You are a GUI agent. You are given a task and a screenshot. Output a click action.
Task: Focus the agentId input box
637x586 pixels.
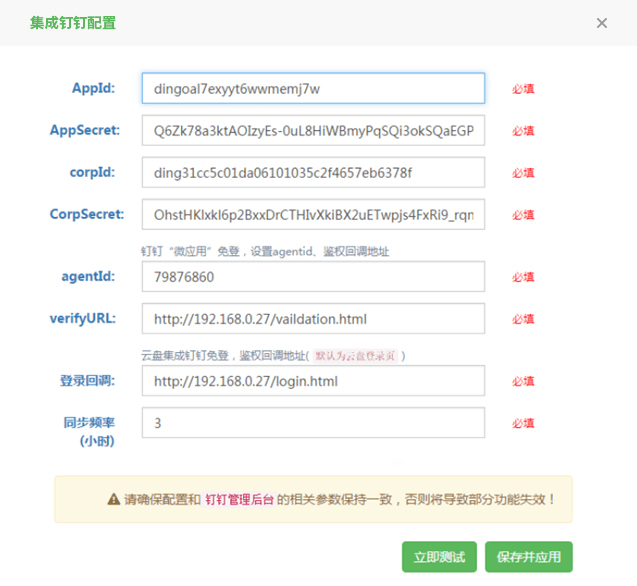point(313,277)
